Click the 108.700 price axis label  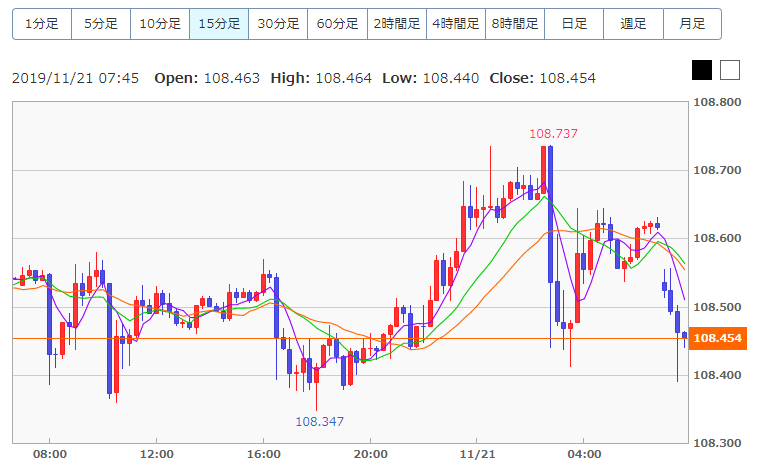coord(717,170)
